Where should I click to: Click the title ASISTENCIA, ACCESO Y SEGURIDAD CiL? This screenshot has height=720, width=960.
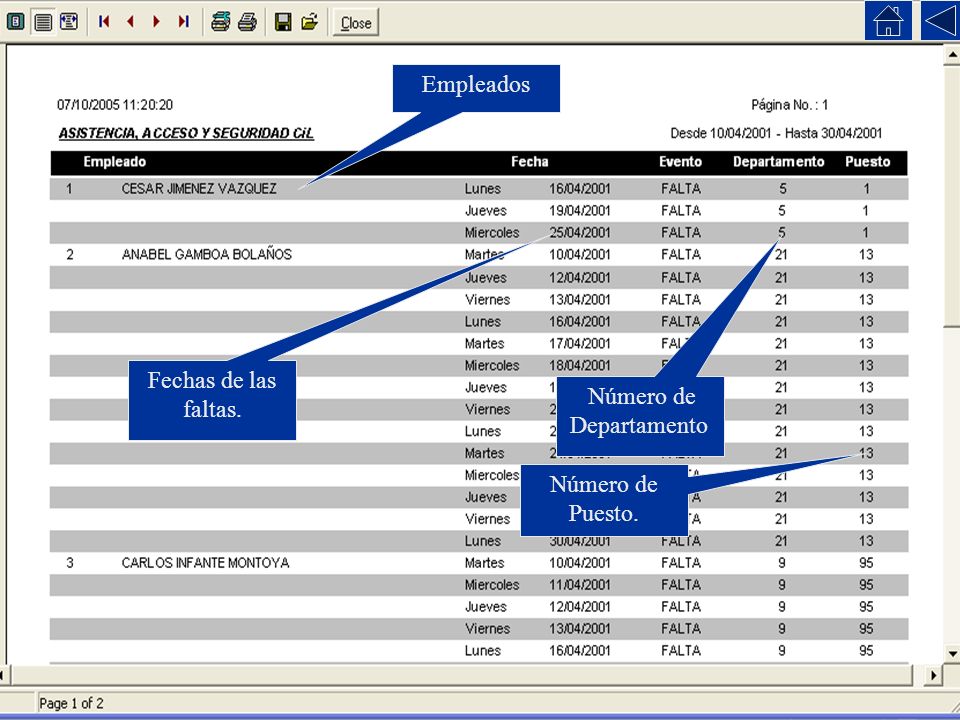tap(186, 133)
